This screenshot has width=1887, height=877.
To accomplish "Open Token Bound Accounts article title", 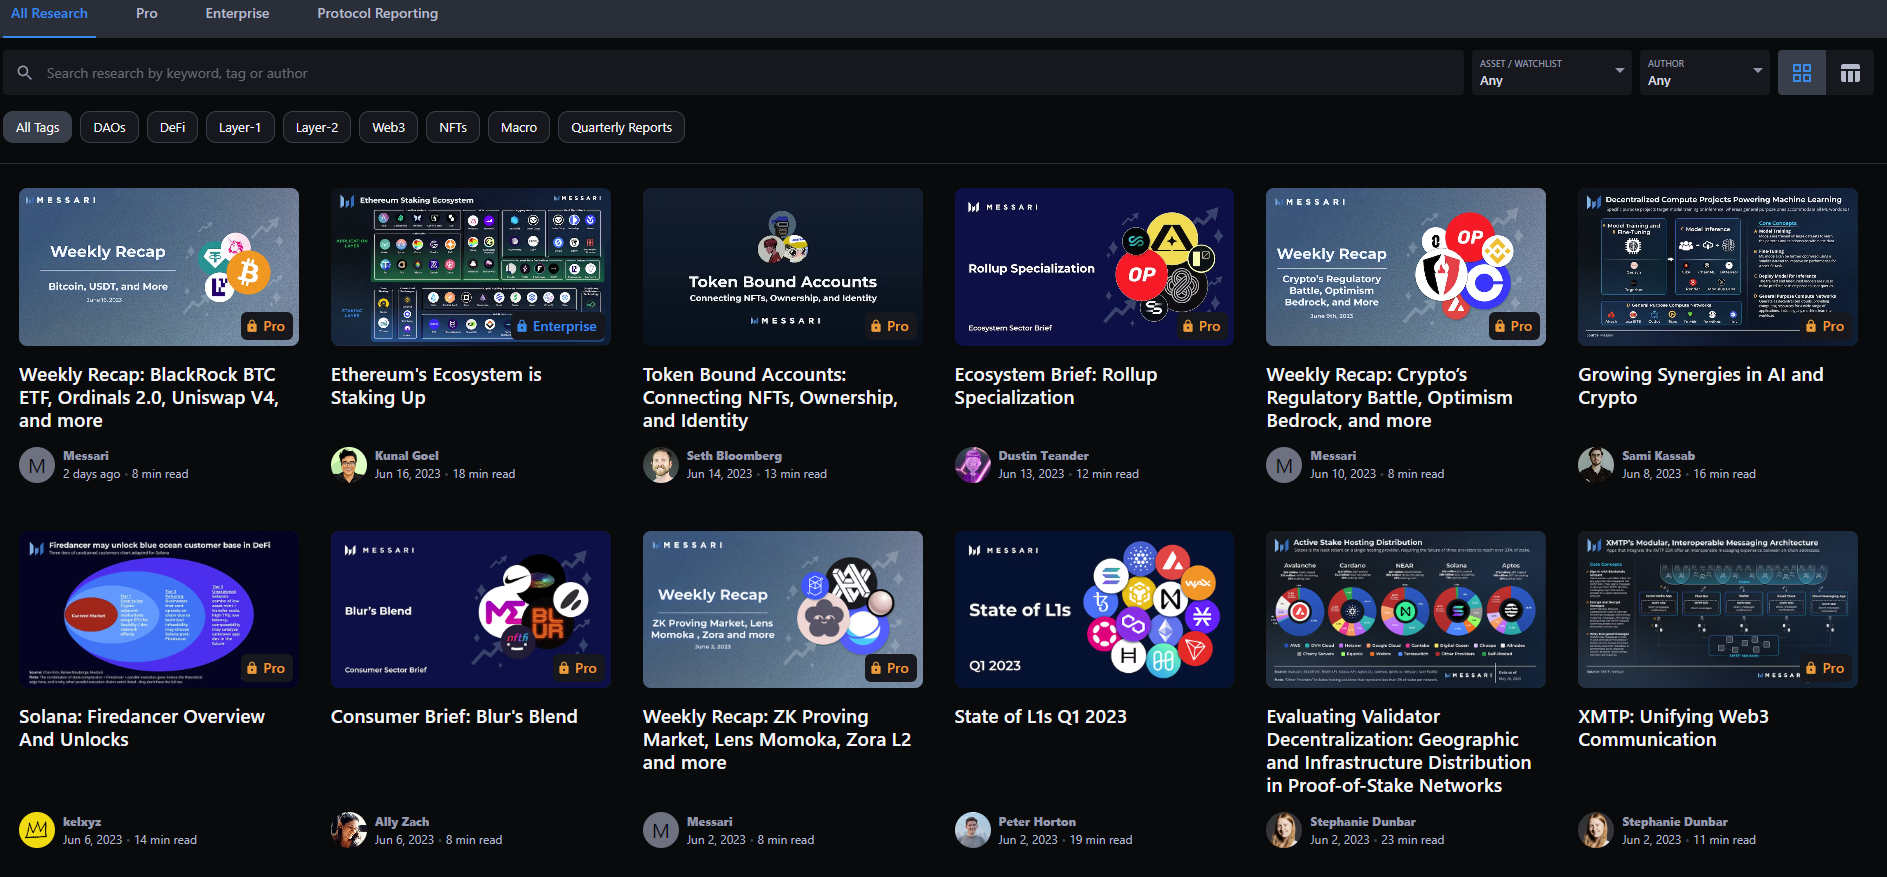I will click(770, 397).
